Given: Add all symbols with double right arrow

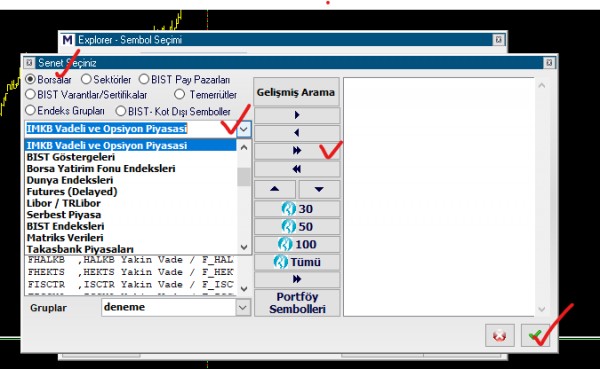Looking at the screenshot, I should point(297,150).
